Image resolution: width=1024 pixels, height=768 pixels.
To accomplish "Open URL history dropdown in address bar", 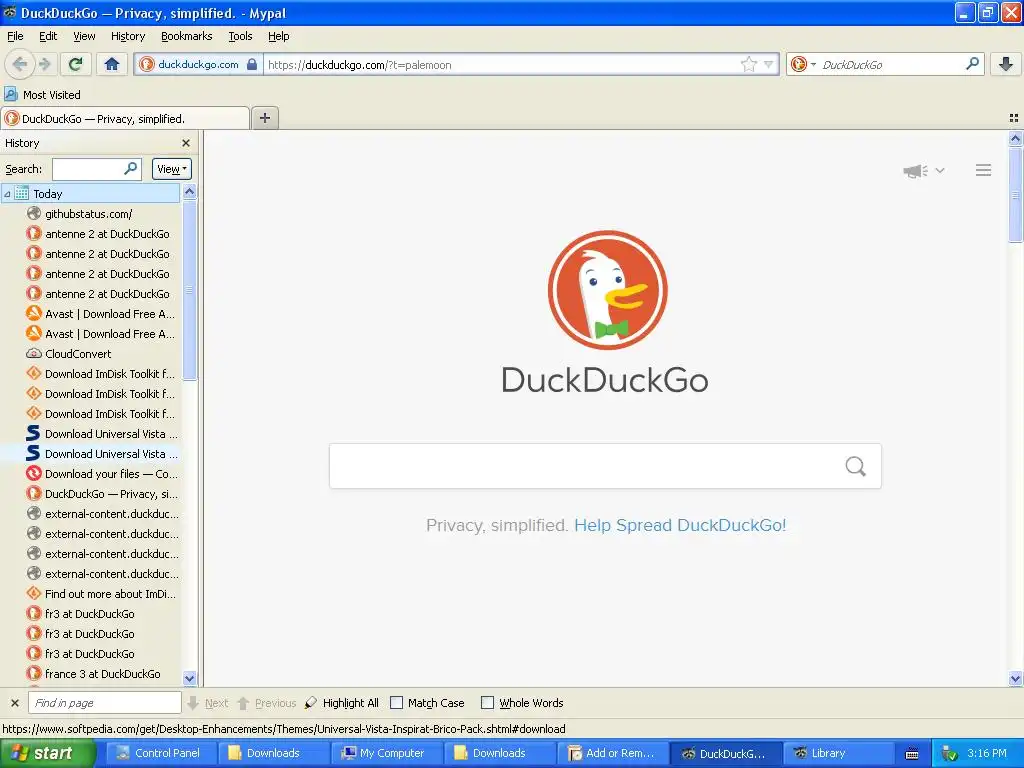I will click(x=769, y=64).
